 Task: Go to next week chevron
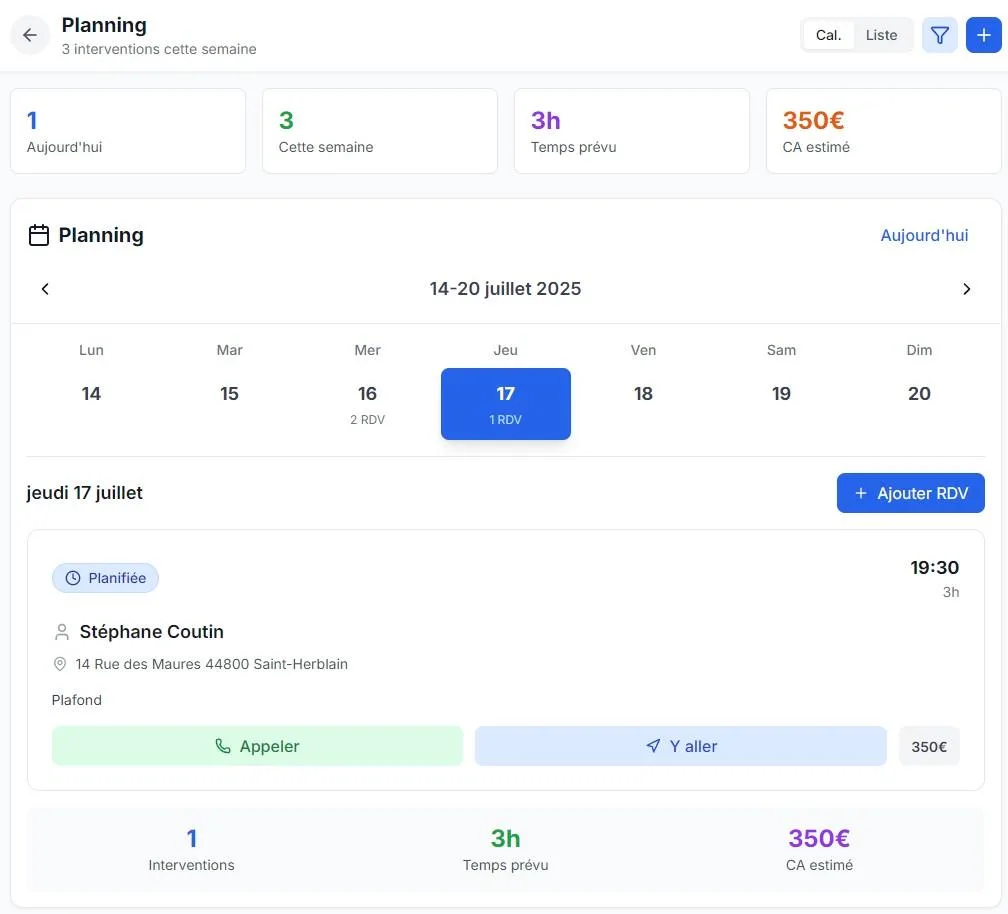(966, 289)
